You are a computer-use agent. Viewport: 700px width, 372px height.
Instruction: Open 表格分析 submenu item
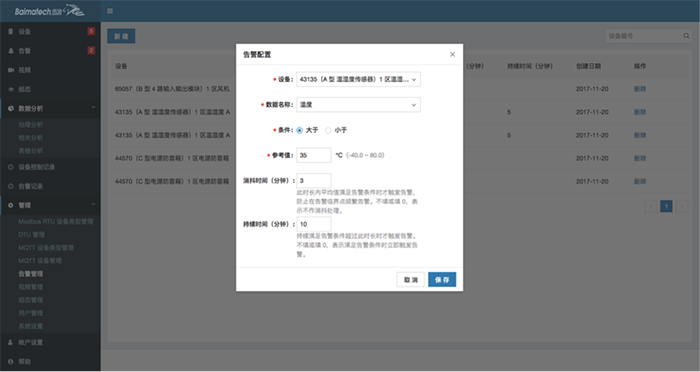31,151
